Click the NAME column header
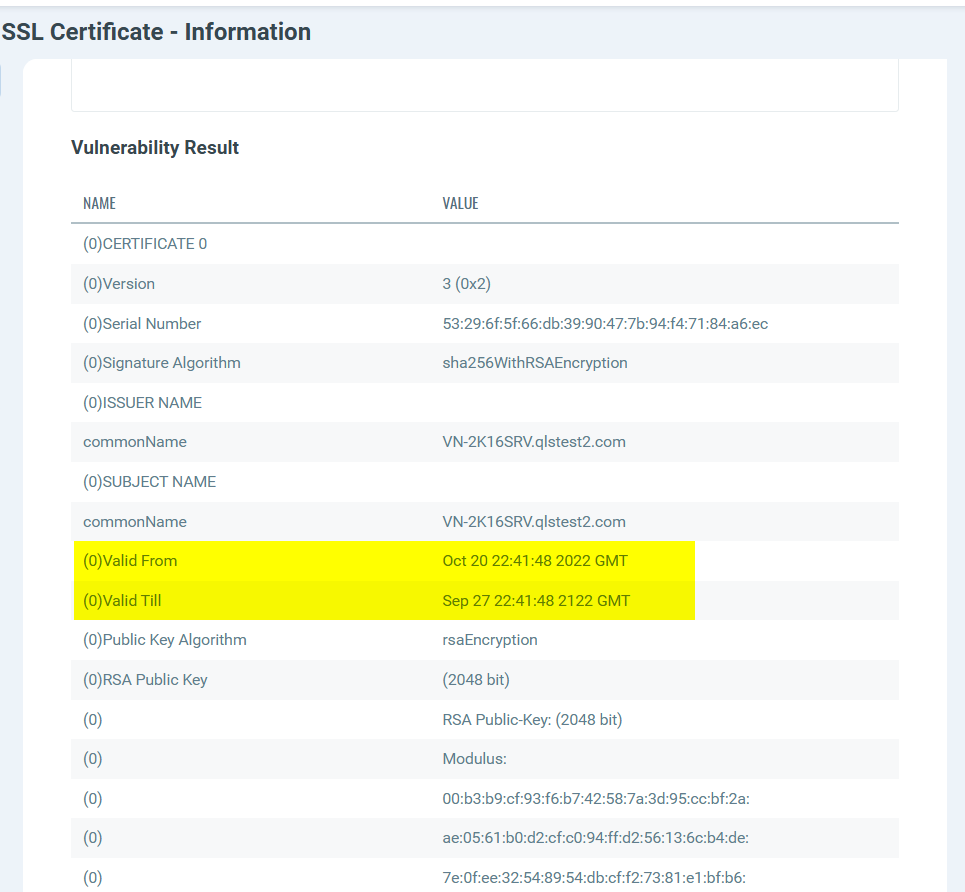The width and height of the screenshot is (965, 892). point(99,203)
